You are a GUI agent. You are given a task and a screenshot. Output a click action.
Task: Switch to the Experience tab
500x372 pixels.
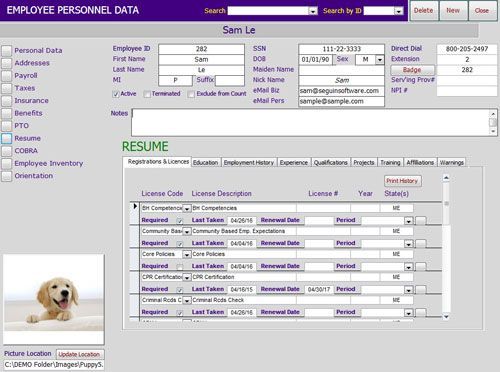(x=294, y=163)
